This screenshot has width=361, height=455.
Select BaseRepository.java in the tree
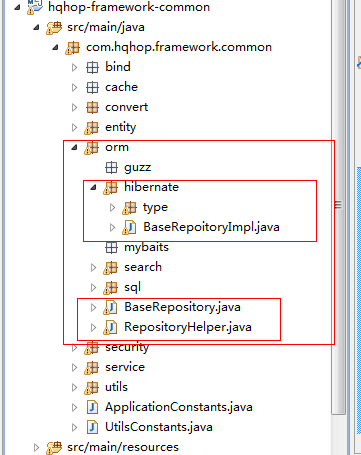click(x=182, y=307)
